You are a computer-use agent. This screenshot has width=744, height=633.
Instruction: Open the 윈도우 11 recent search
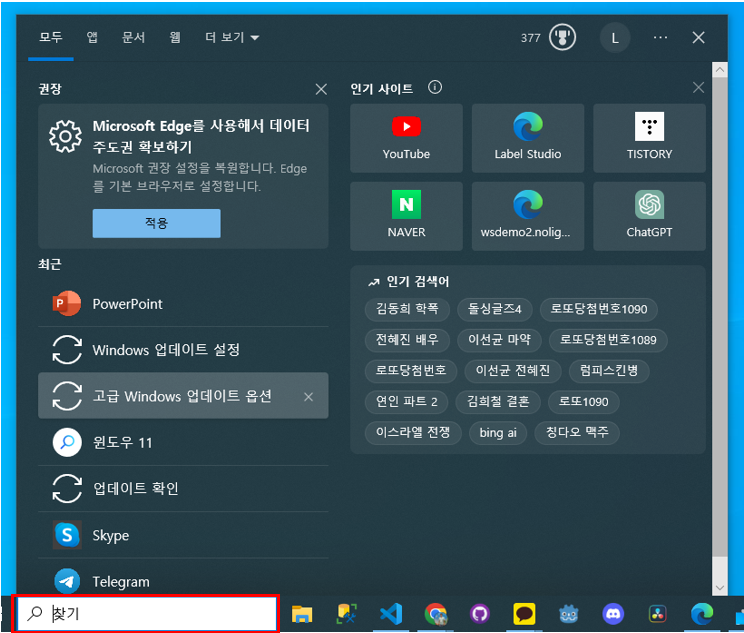pyautogui.click(x=183, y=442)
